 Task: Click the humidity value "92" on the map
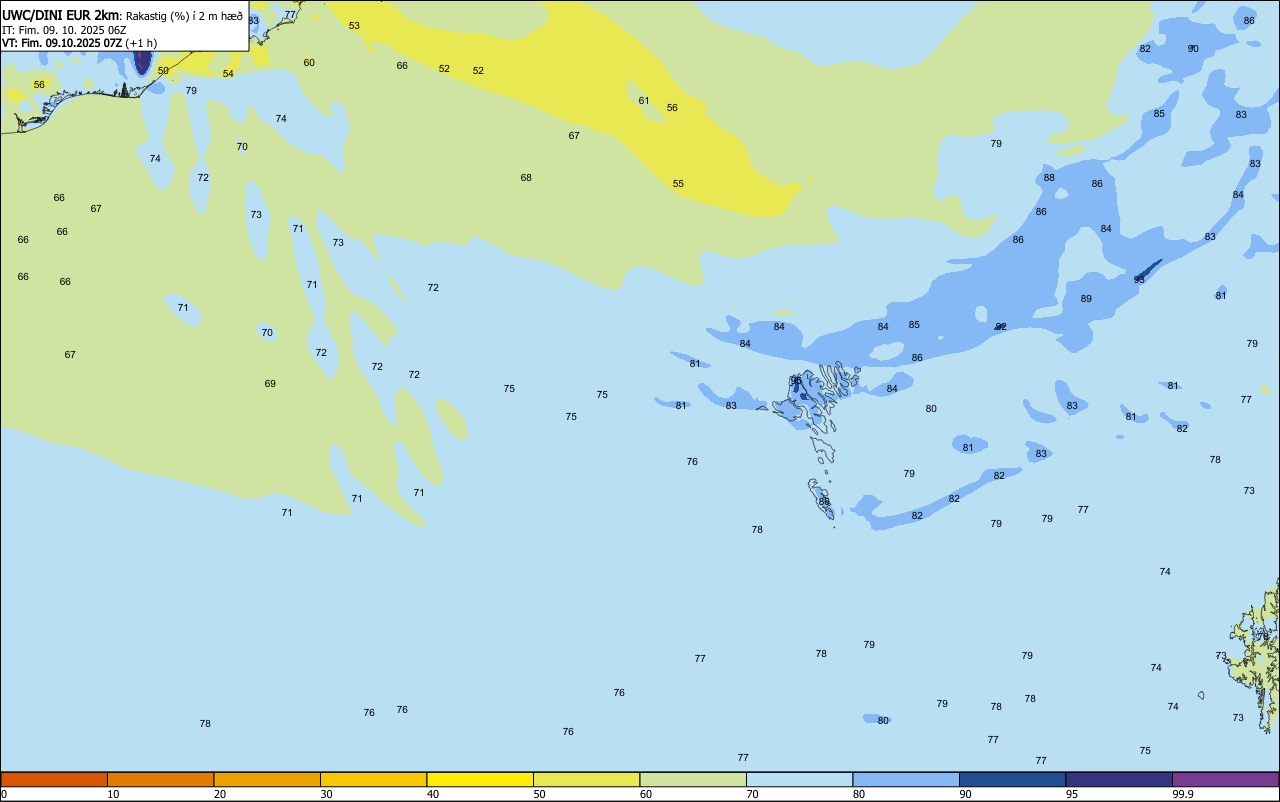coord(1001,327)
